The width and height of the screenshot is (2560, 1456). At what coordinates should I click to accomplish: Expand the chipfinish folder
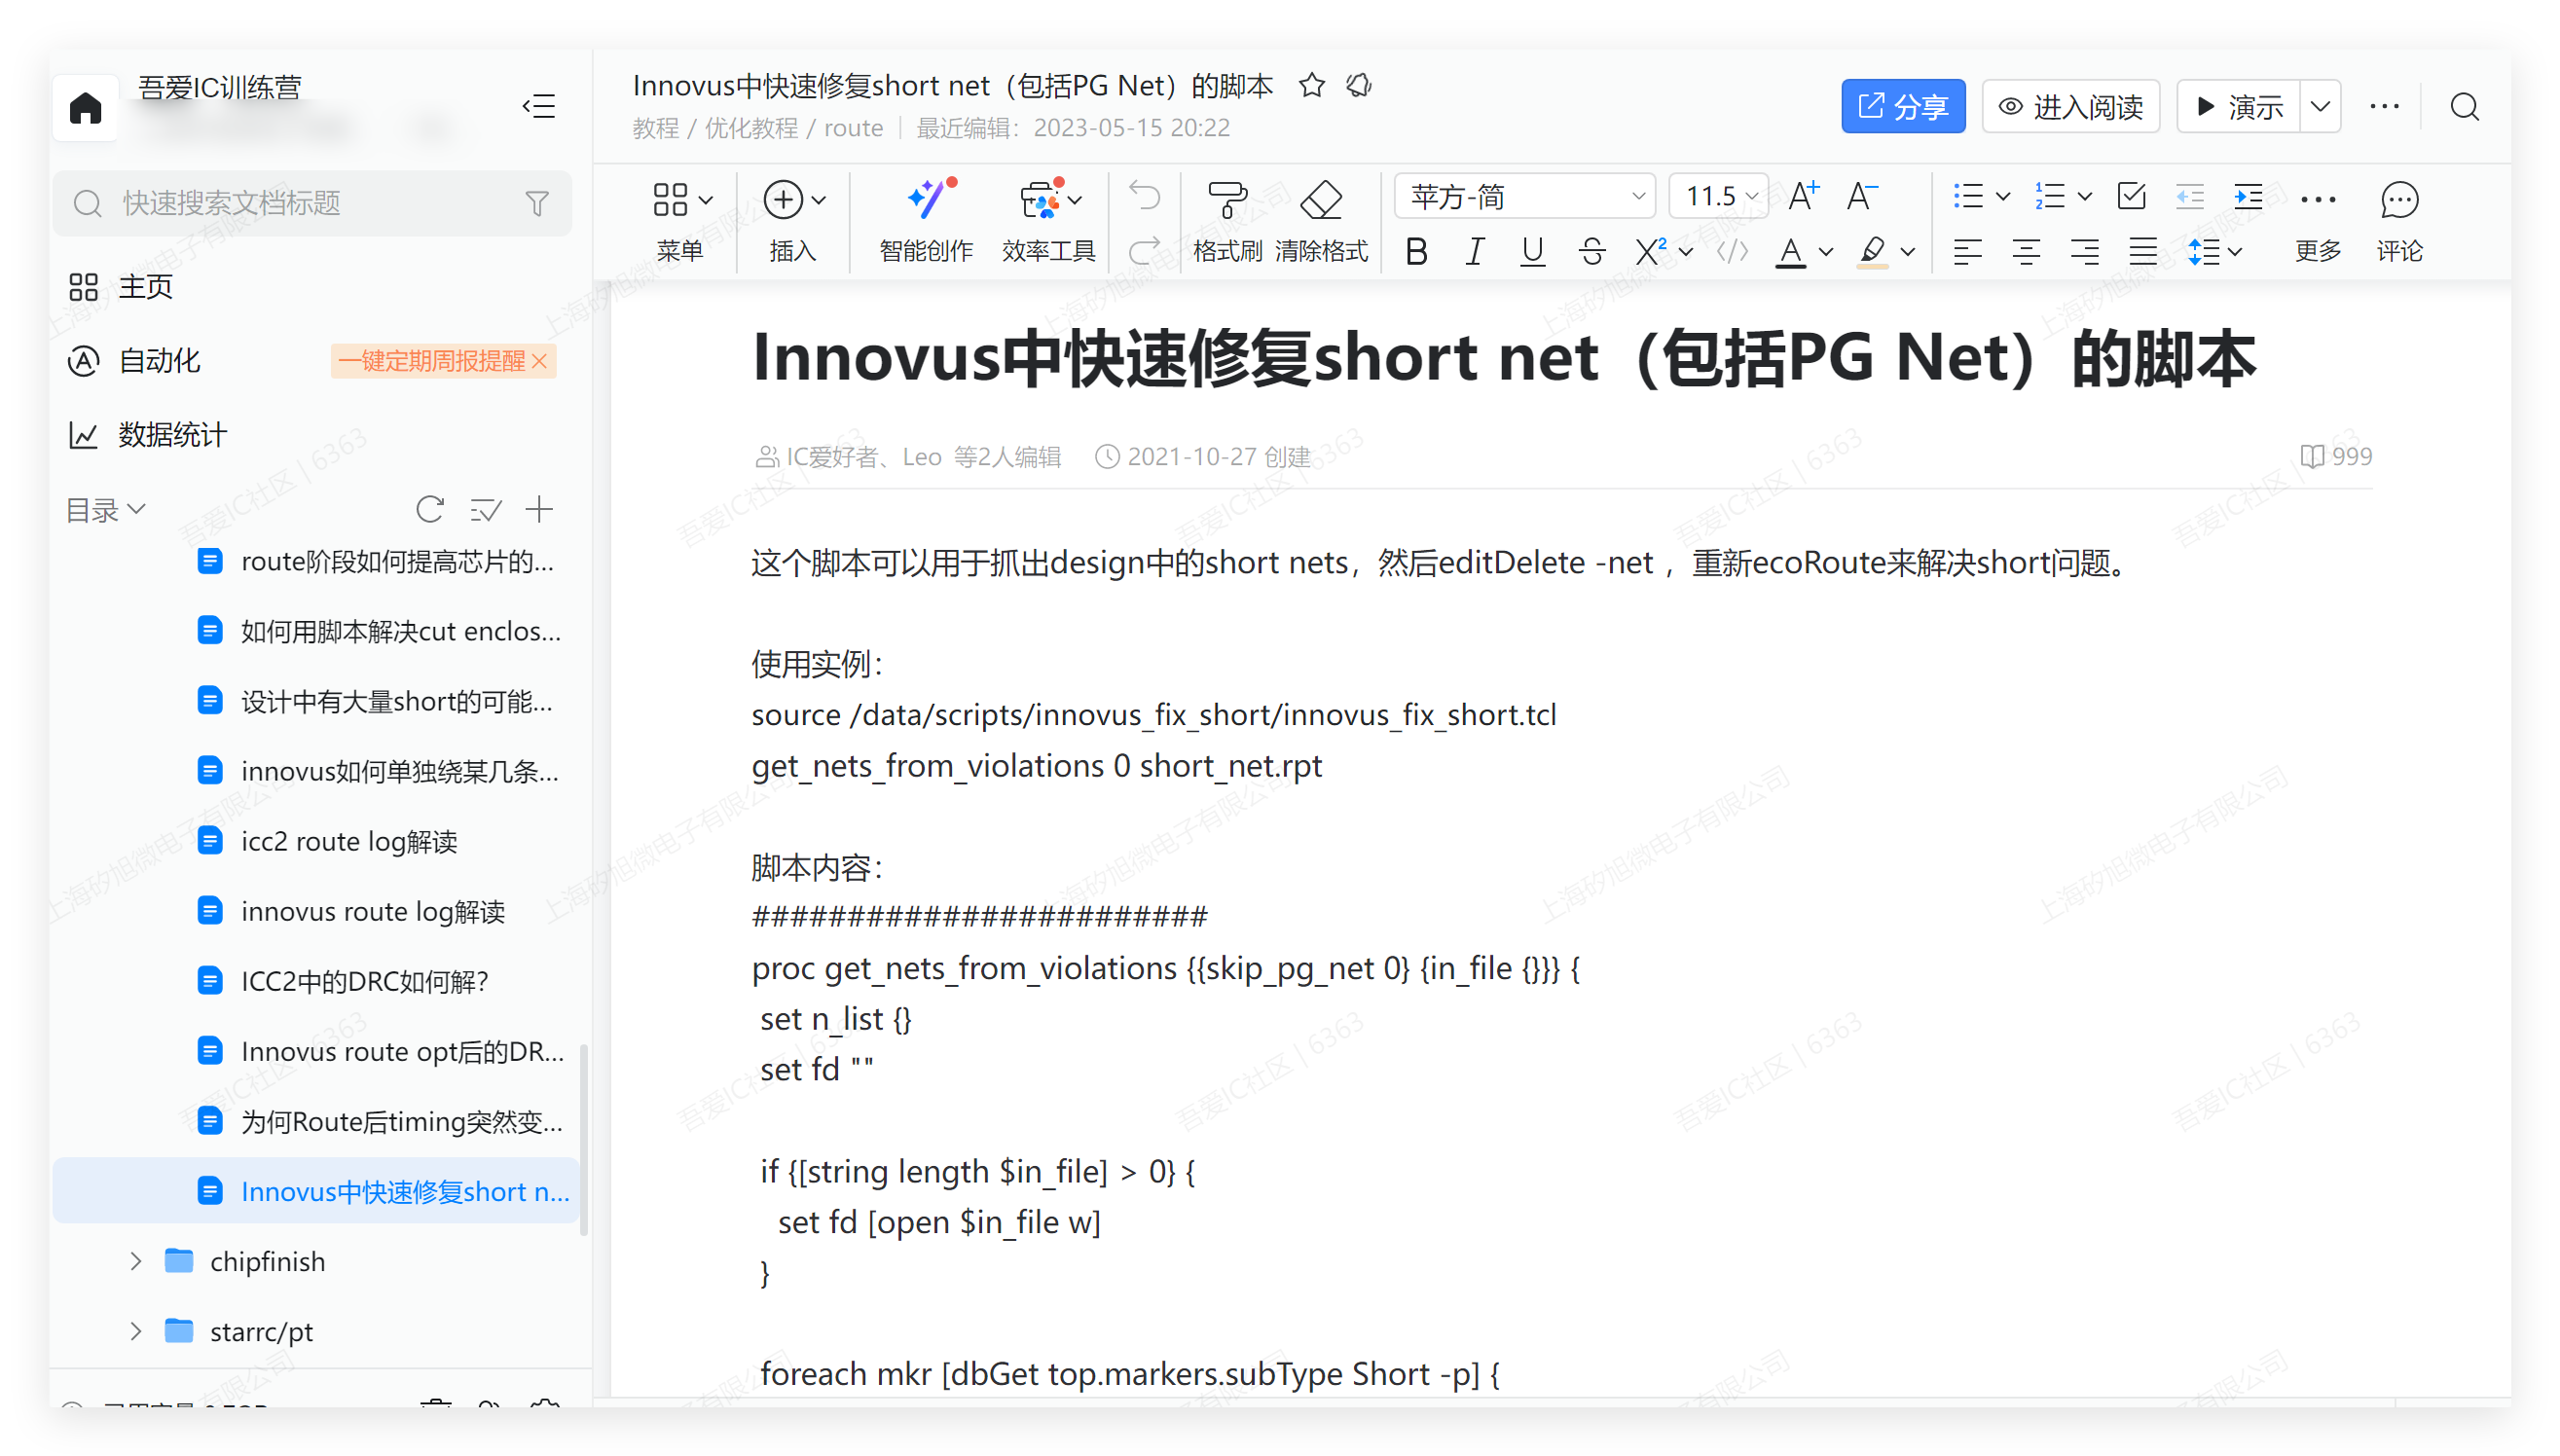point(136,1262)
